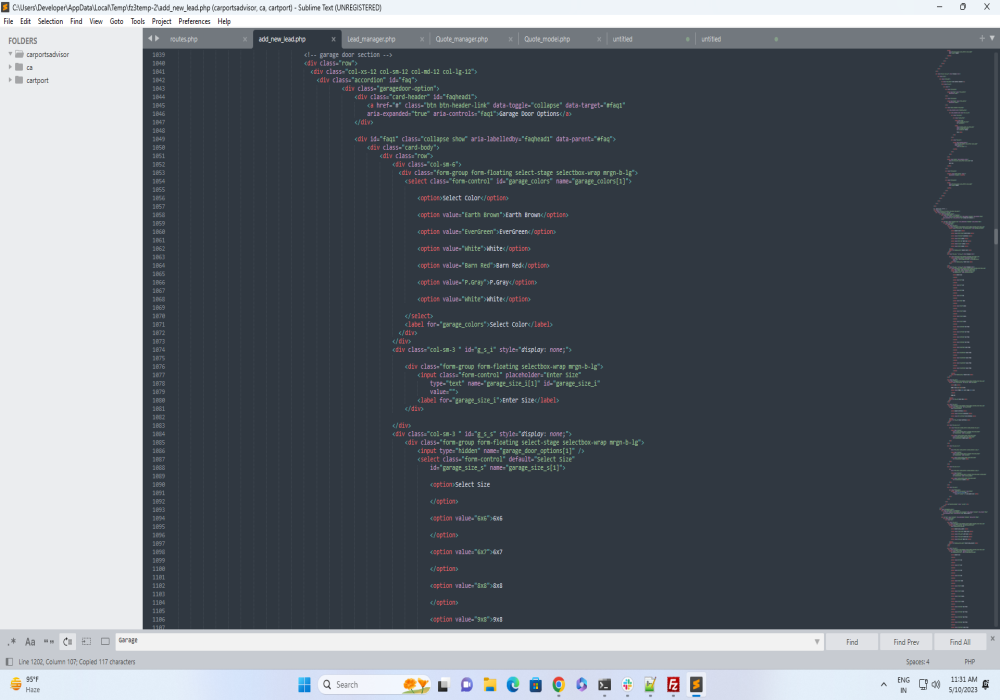
Task: Open the Find menu
Action: [x=76, y=21]
